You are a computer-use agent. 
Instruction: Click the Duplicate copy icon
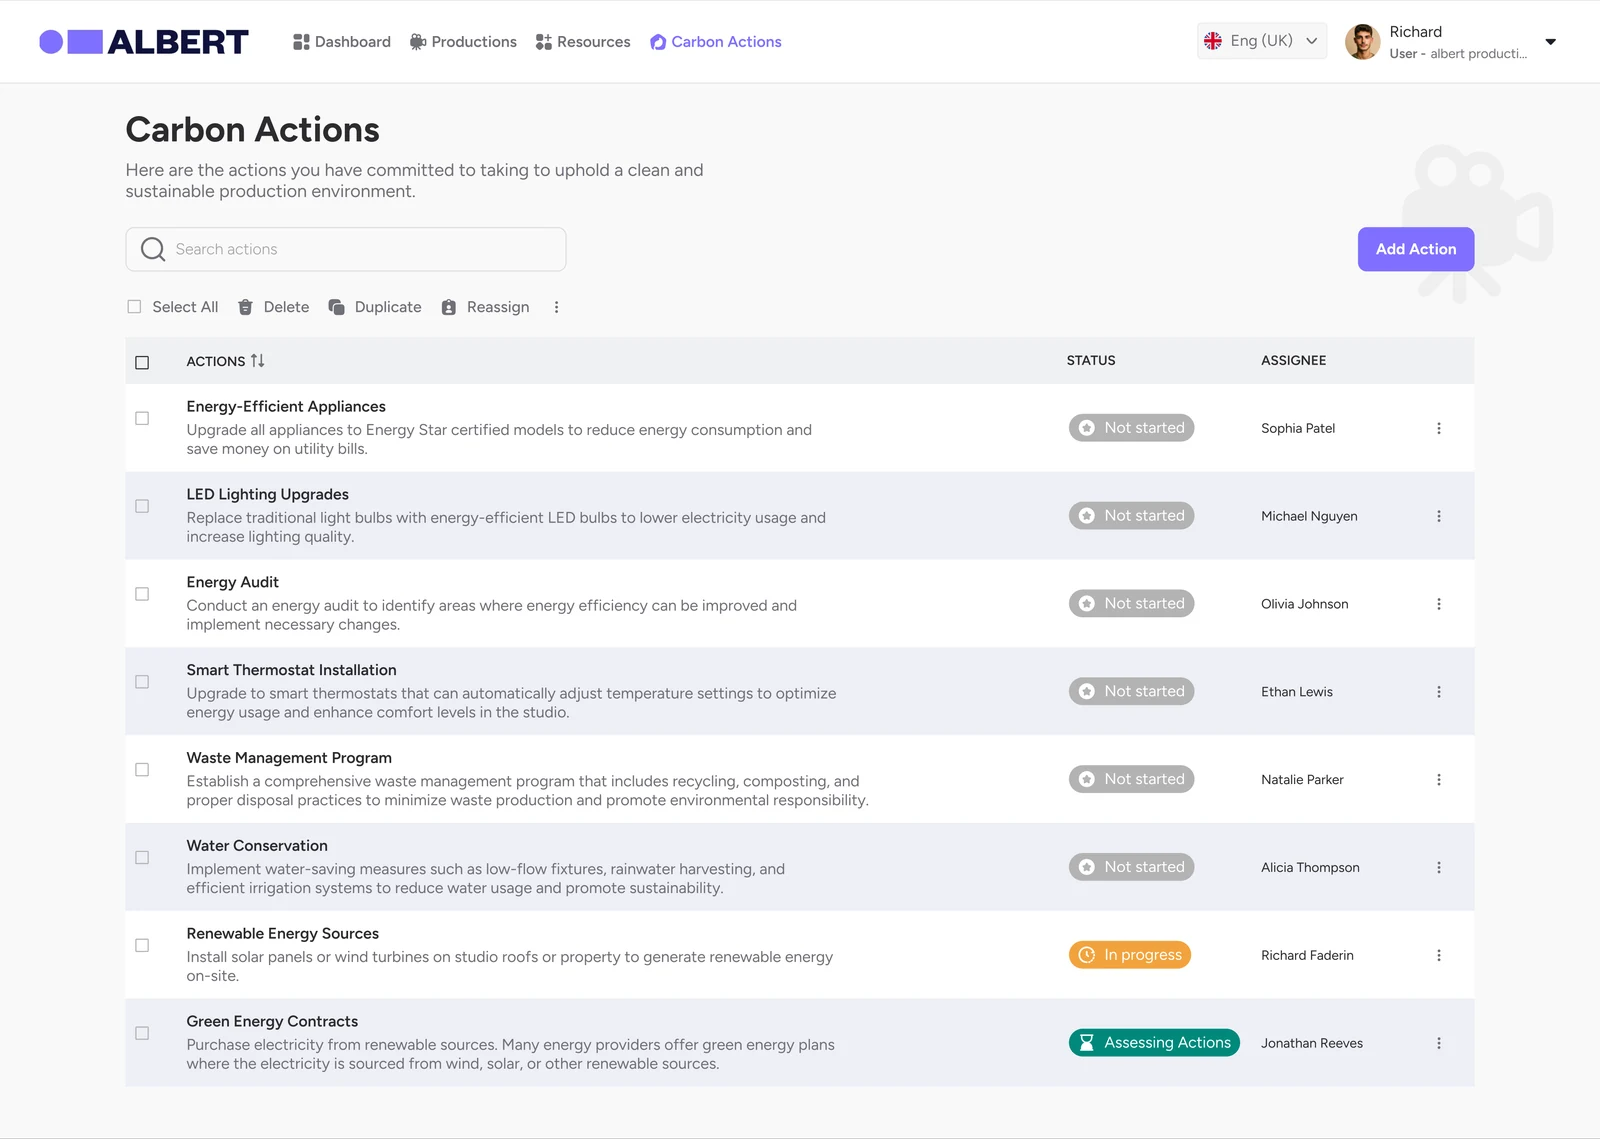(337, 307)
